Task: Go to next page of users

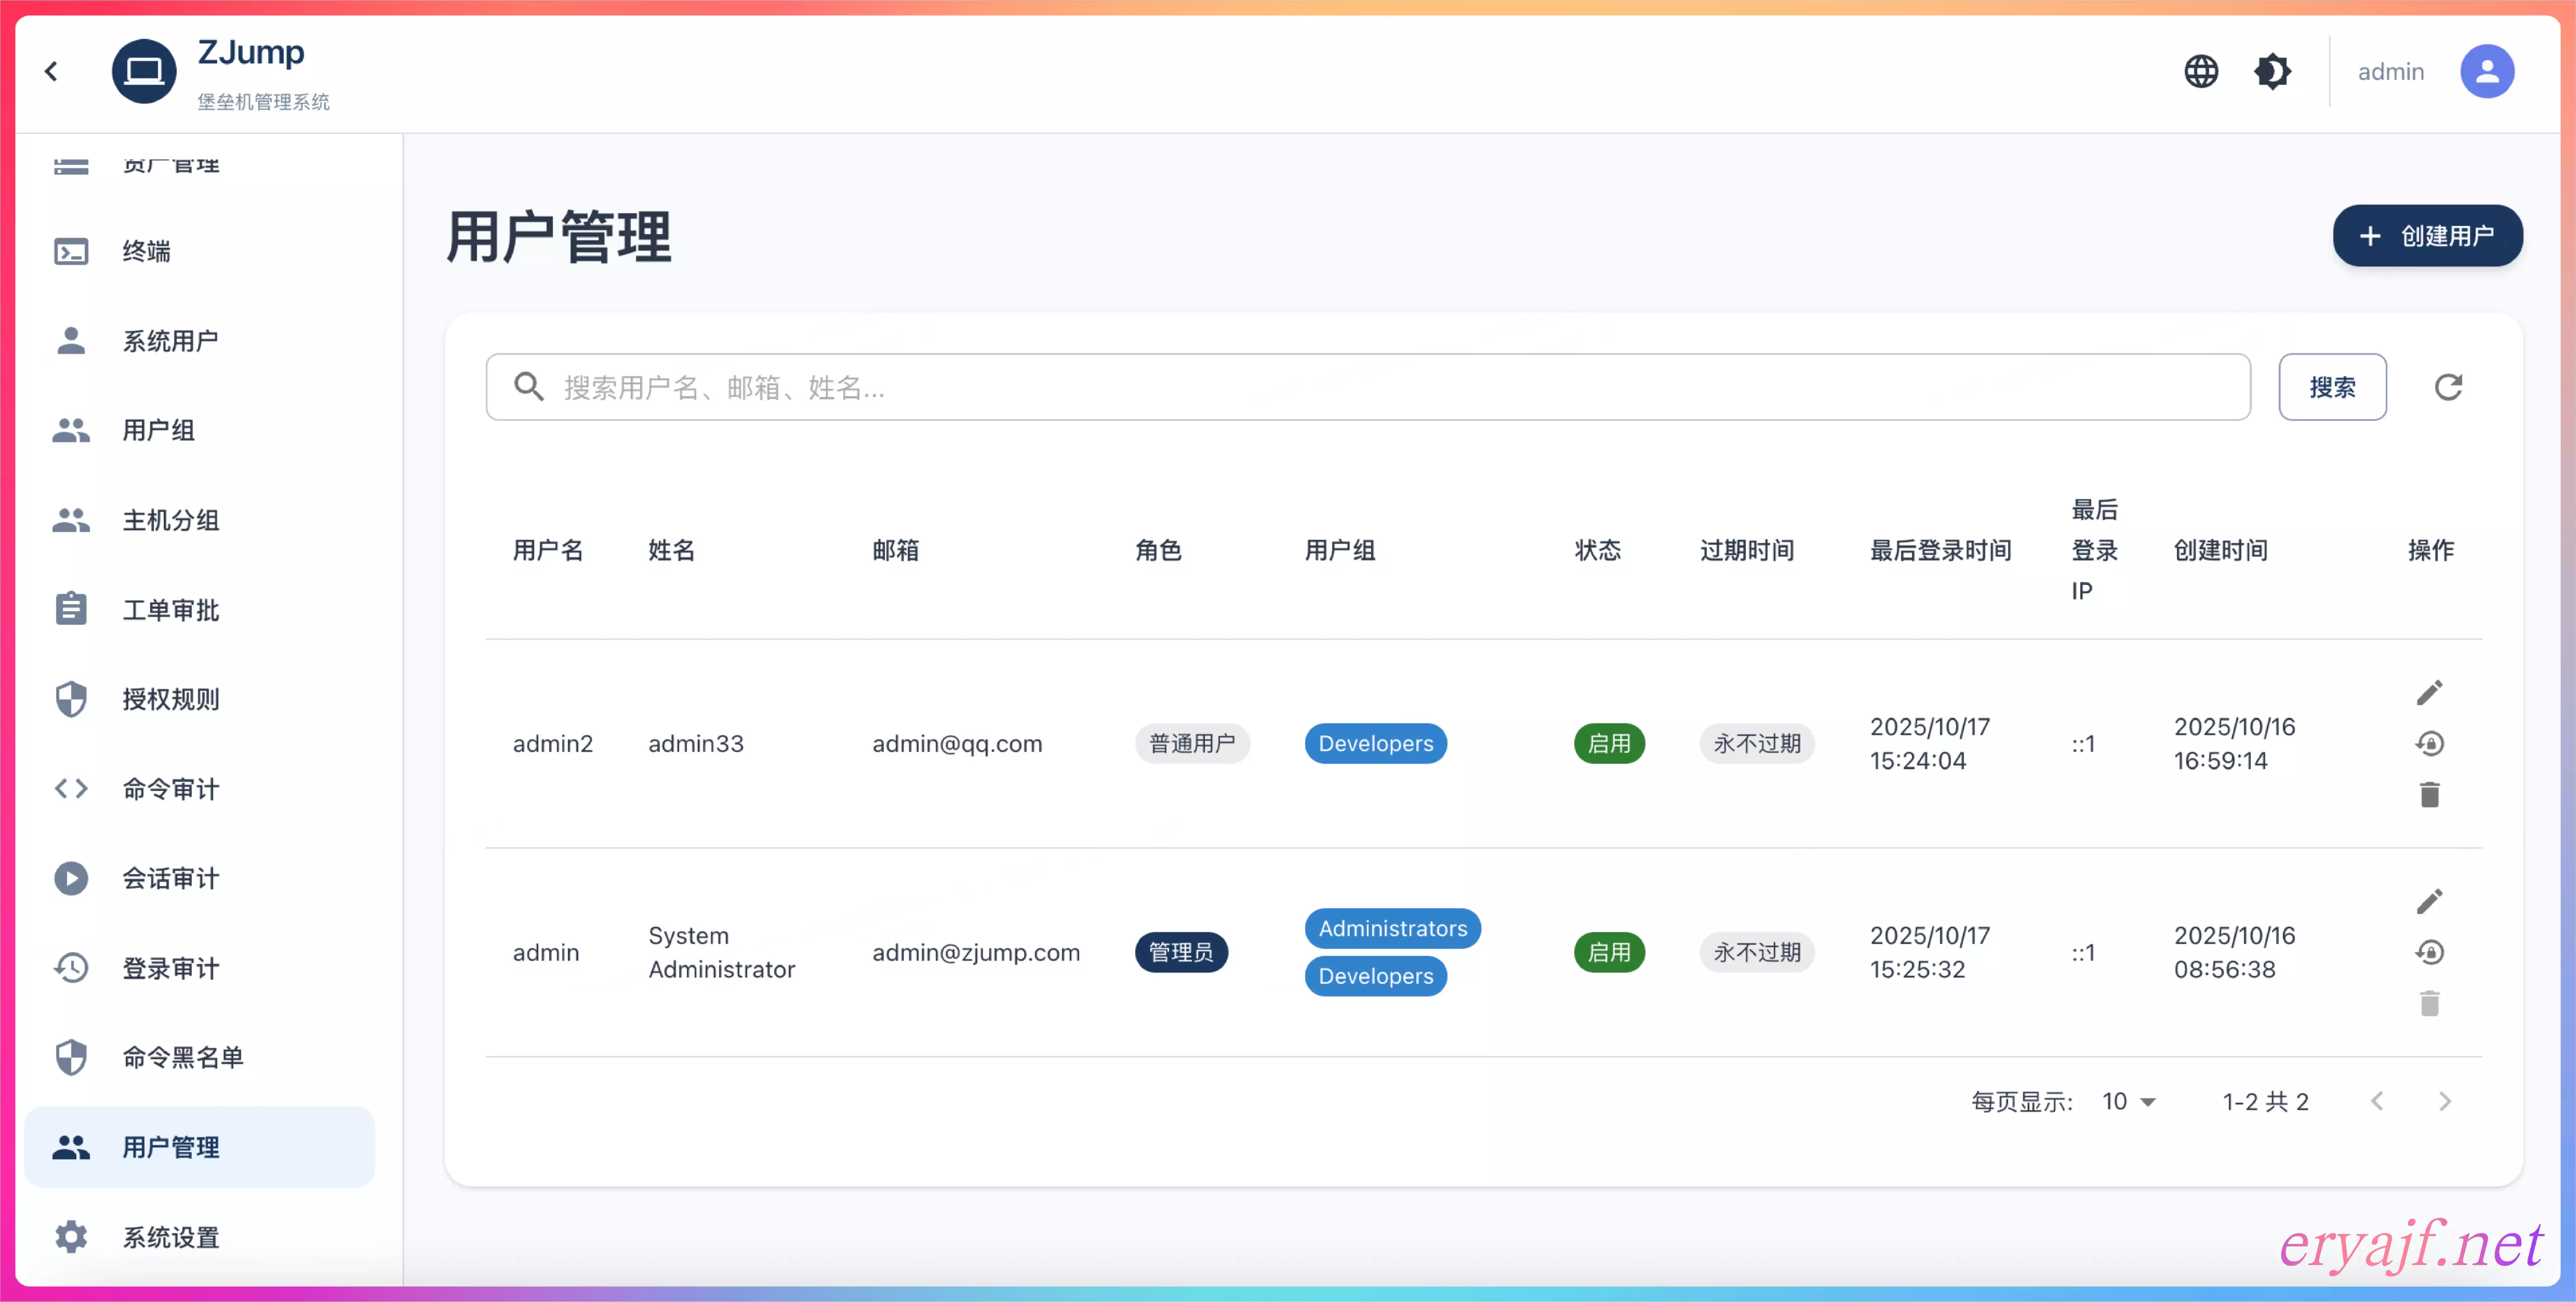Action: 2444,1101
